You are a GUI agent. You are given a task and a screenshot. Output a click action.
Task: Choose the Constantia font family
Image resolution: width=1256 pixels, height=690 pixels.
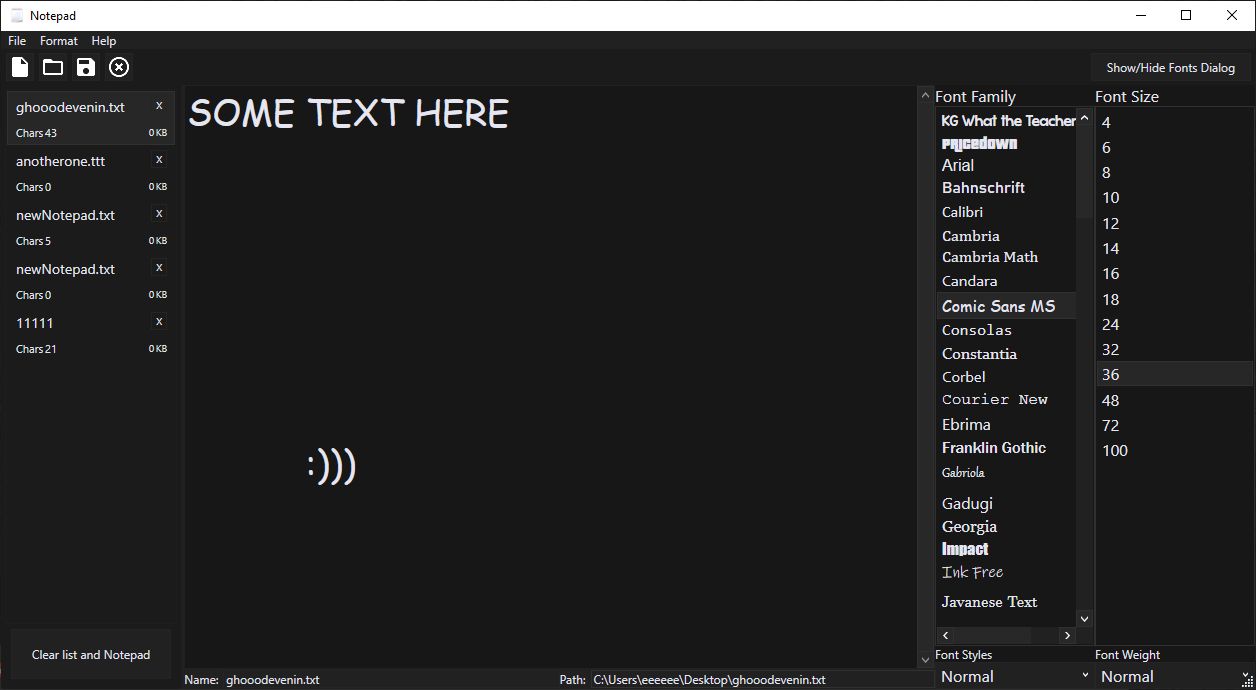tap(1006, 354)
